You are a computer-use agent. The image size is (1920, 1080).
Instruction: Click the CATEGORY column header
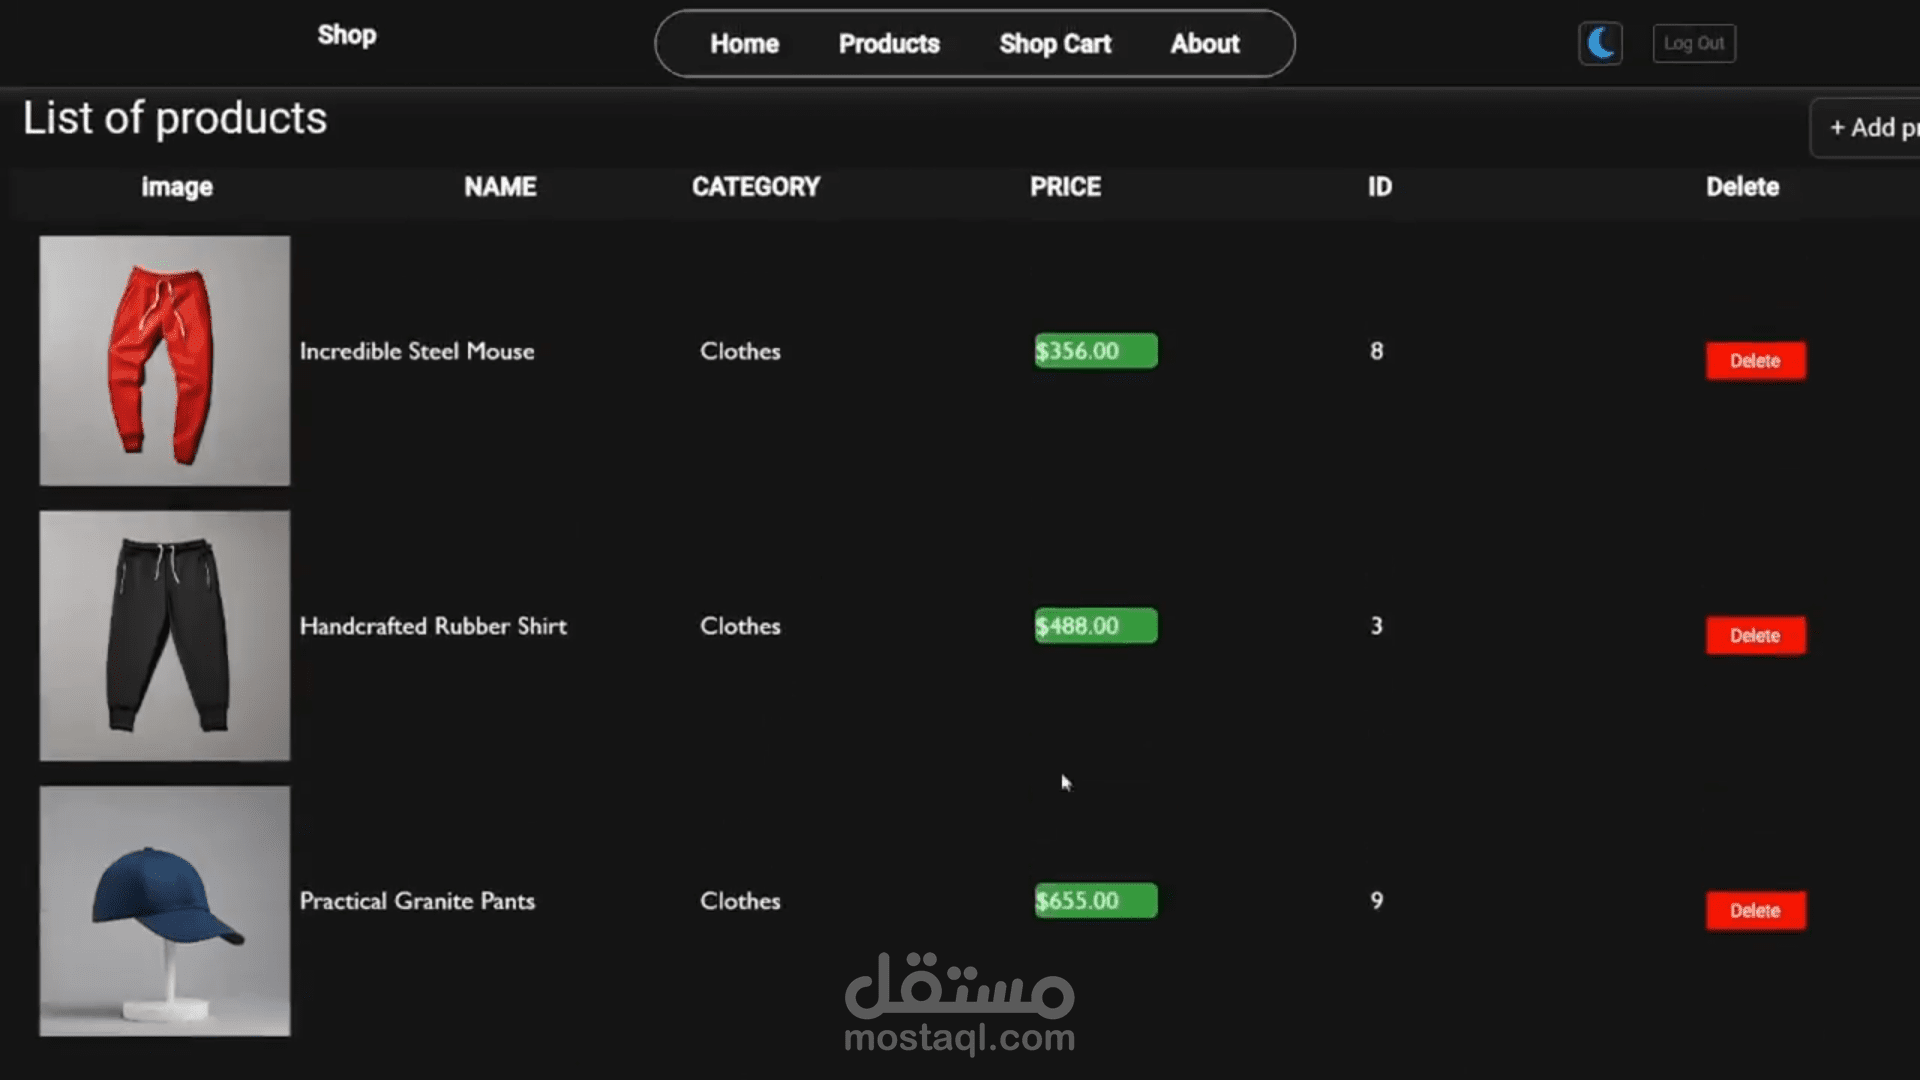[755, 187]
